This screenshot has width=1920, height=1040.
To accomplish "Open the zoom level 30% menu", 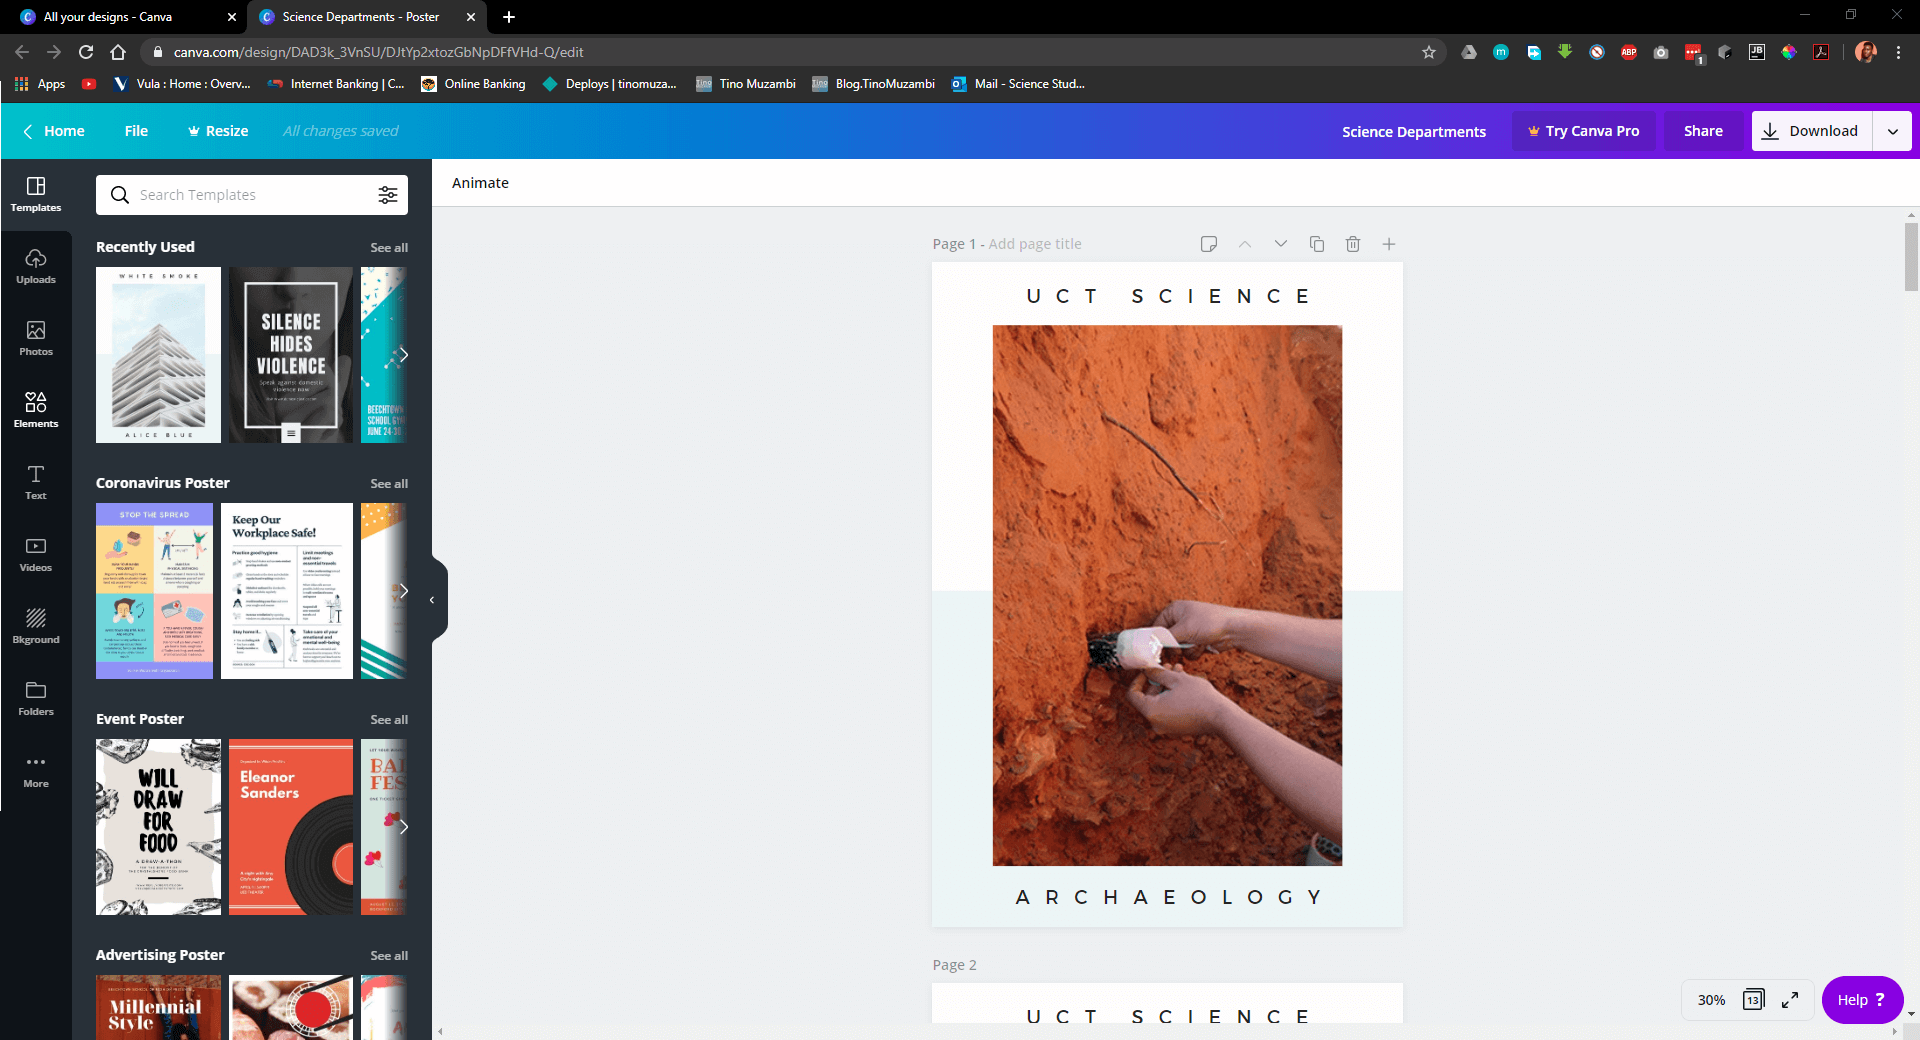I will [x=1711, y=1000].
